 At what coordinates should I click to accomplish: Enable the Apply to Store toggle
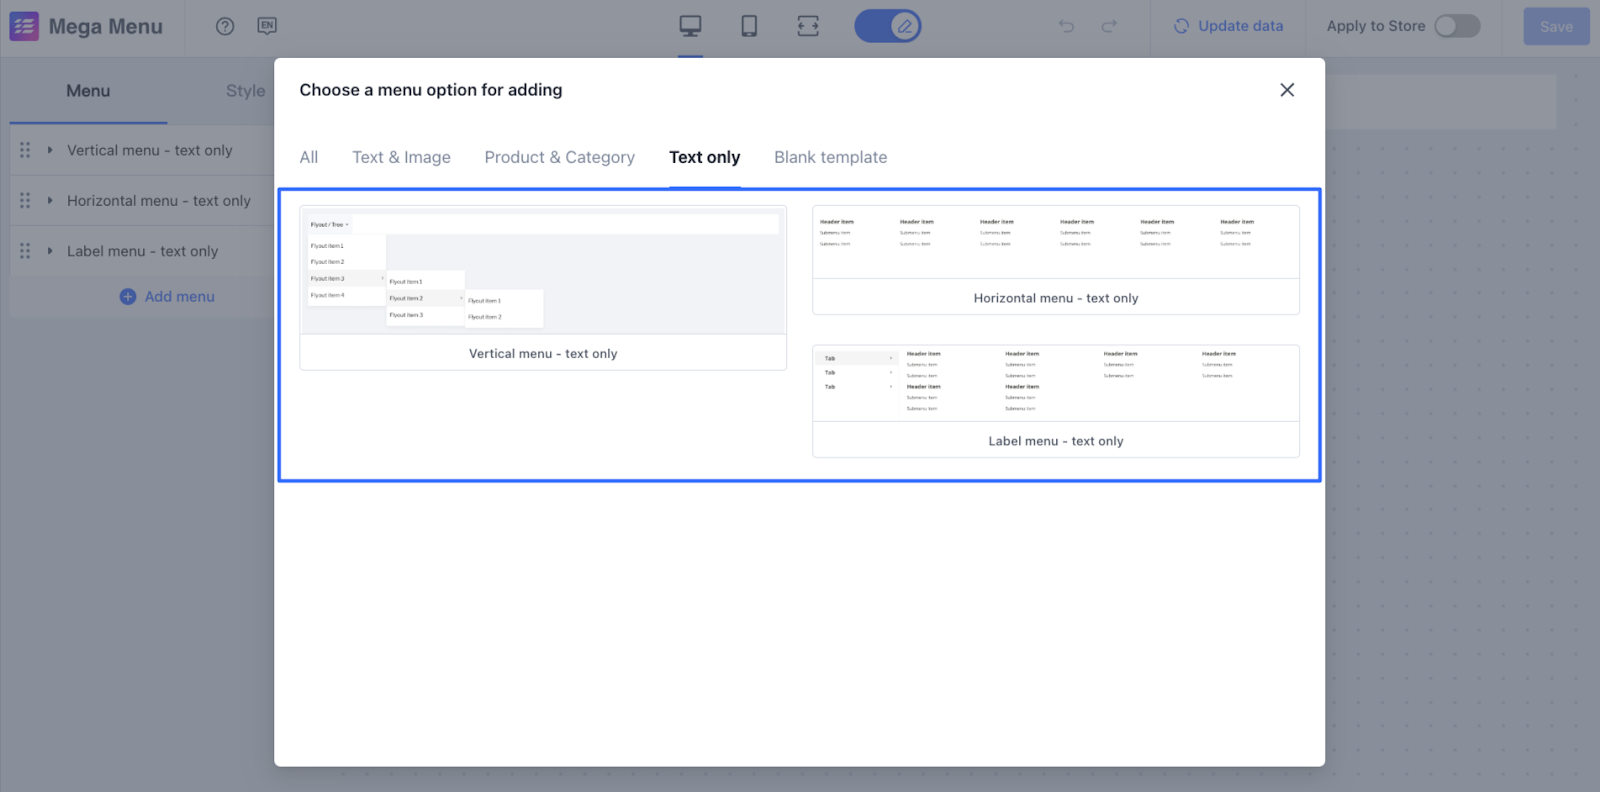pyautogui.click(x=1457, y=26)
